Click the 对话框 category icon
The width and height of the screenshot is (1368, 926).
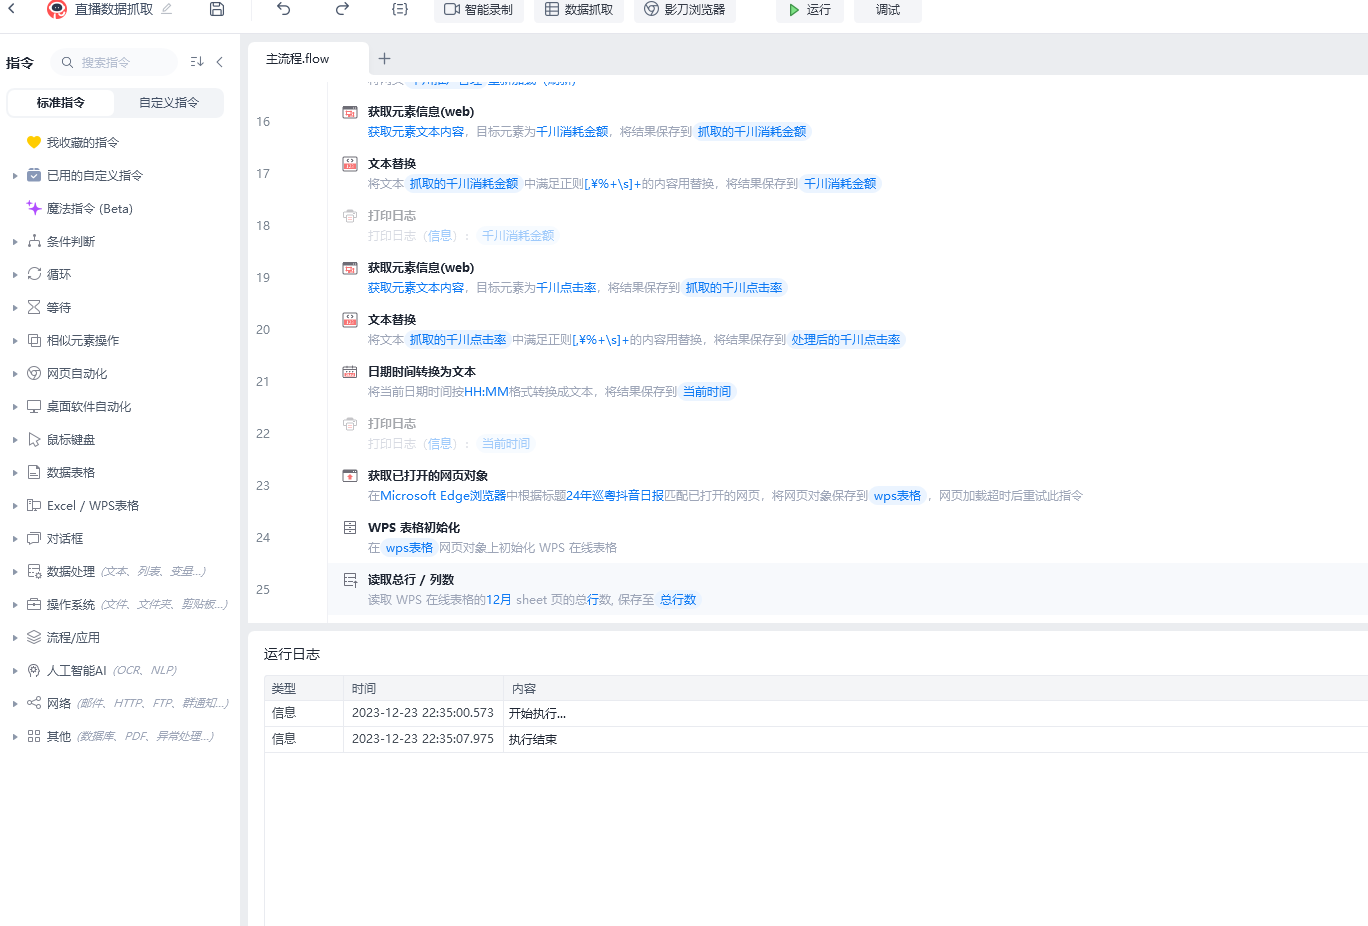pyautogui.click(x=34, y=539)
